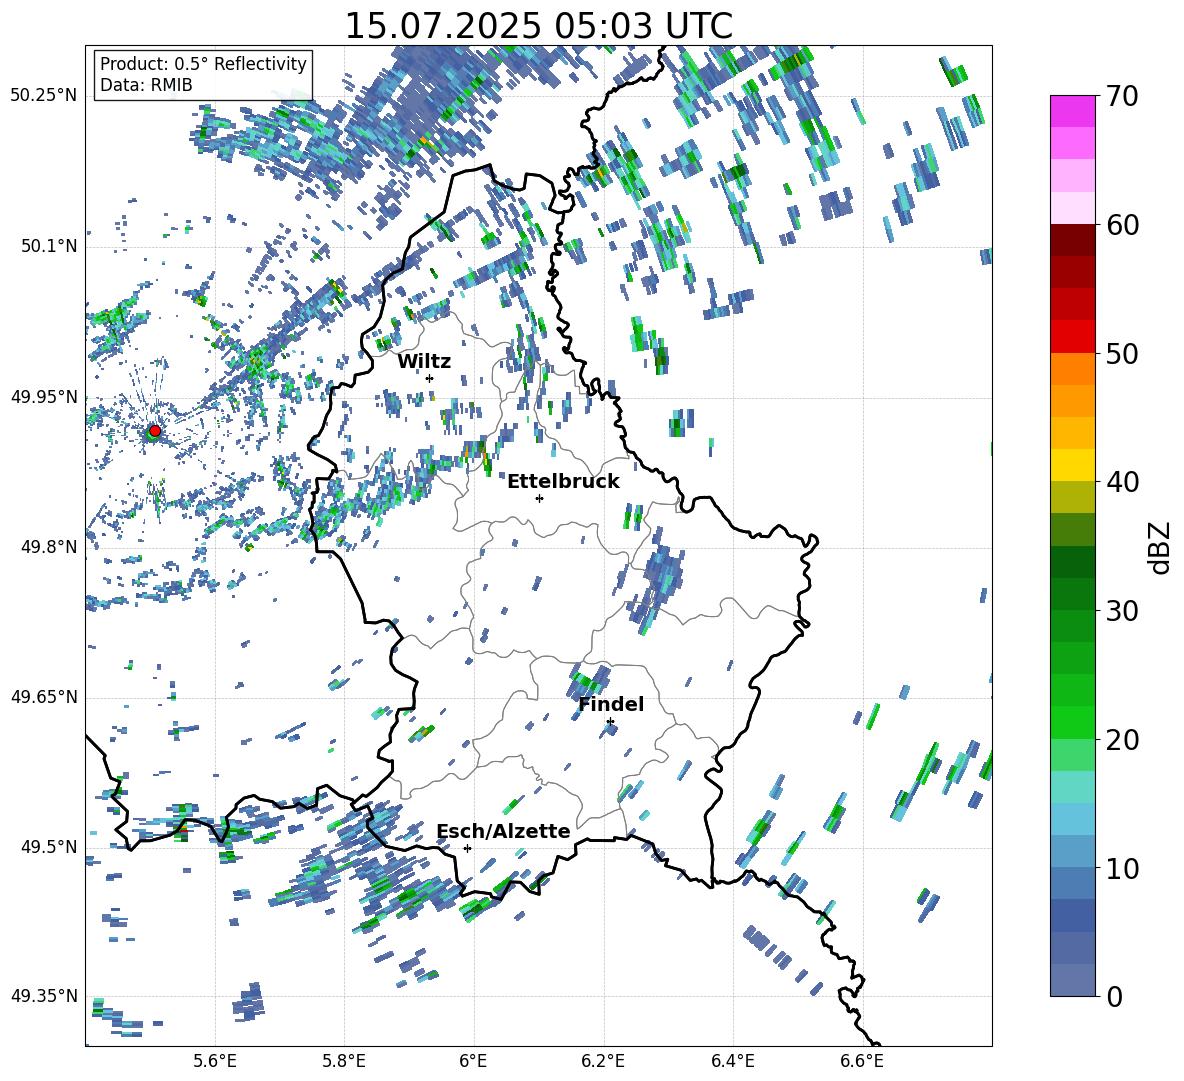
Task: Click the 'Findel' city label
Action: click(611, 704)
